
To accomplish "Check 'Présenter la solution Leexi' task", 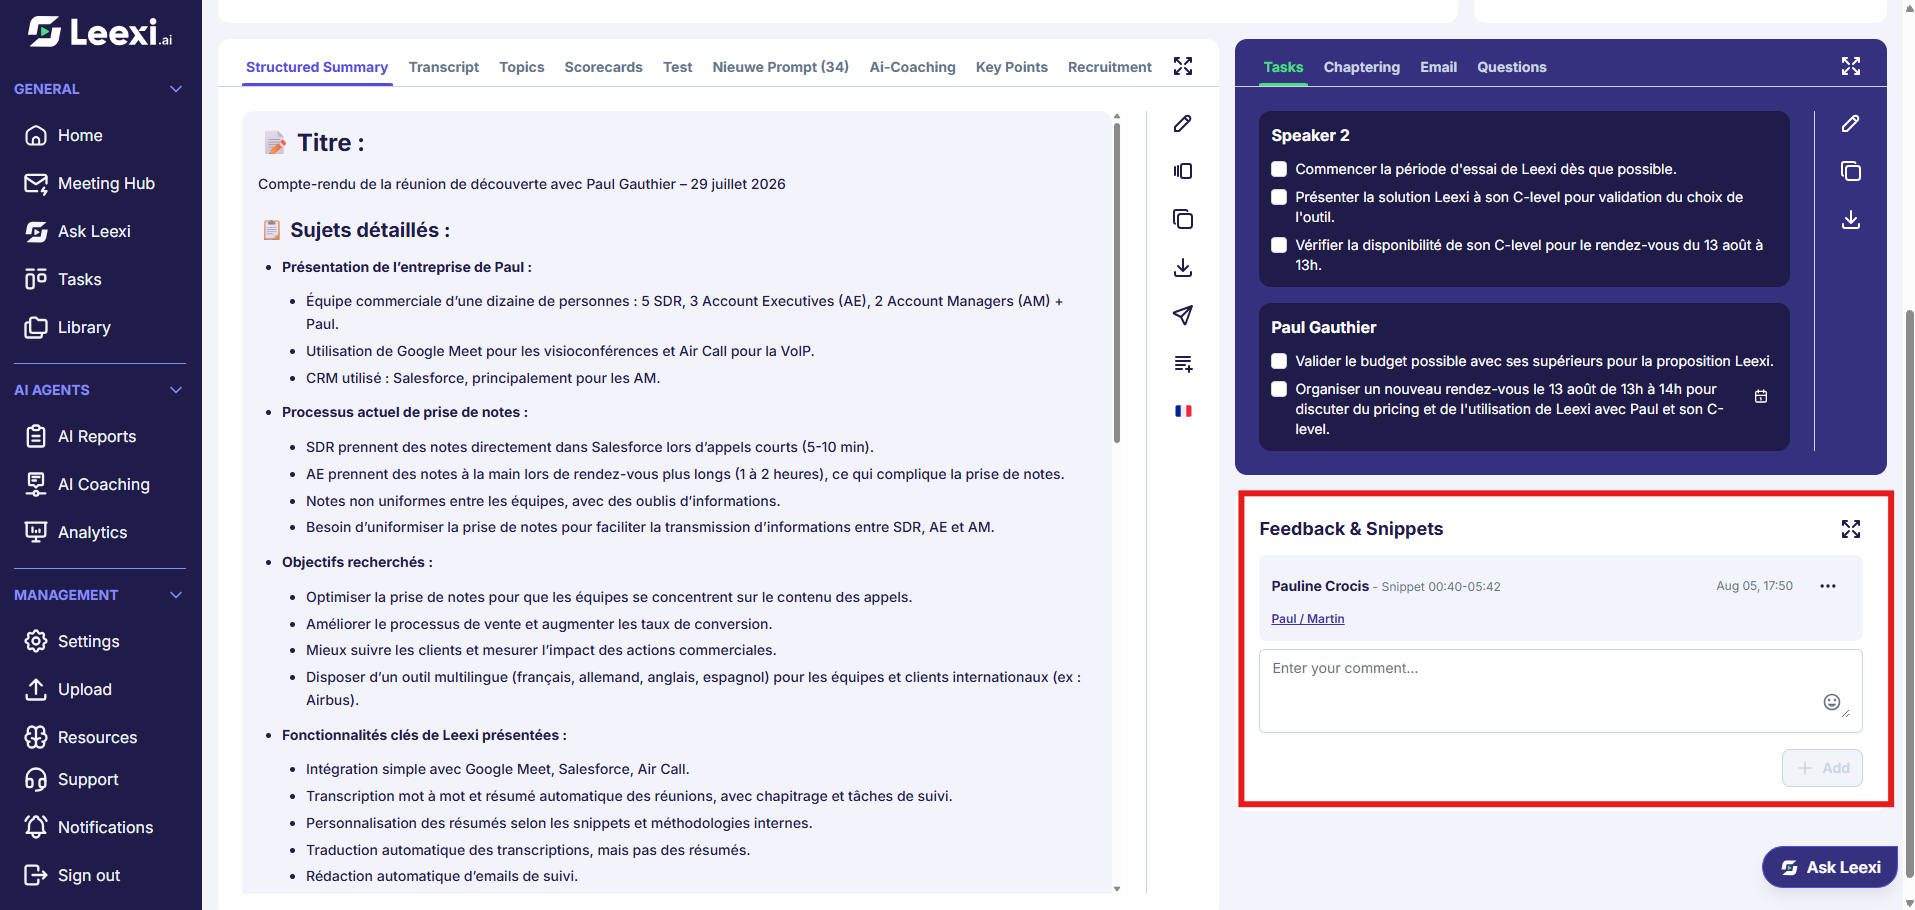I will [1279, 197].
